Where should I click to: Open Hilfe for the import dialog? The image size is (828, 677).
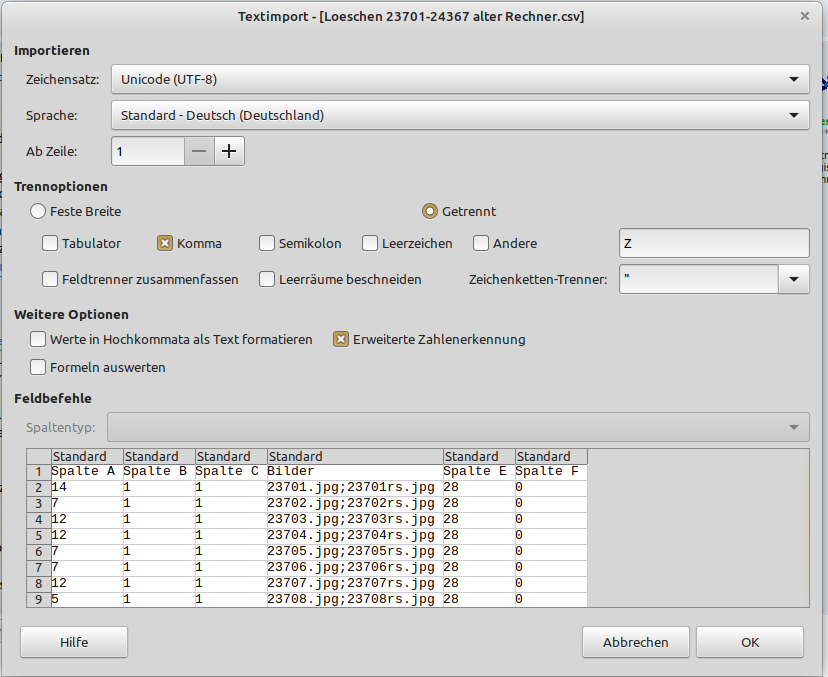pos(74,642)
